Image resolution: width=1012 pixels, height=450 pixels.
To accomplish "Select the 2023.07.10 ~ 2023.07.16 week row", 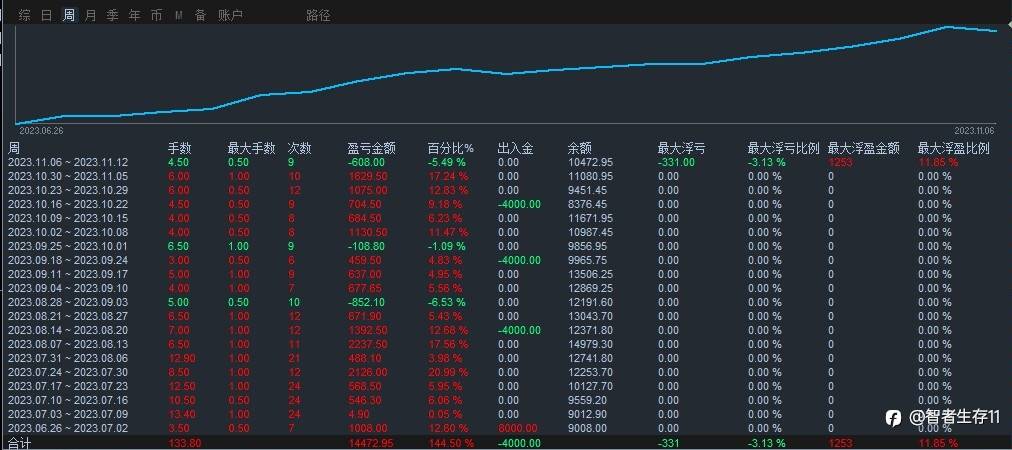I will coord(506,400).
